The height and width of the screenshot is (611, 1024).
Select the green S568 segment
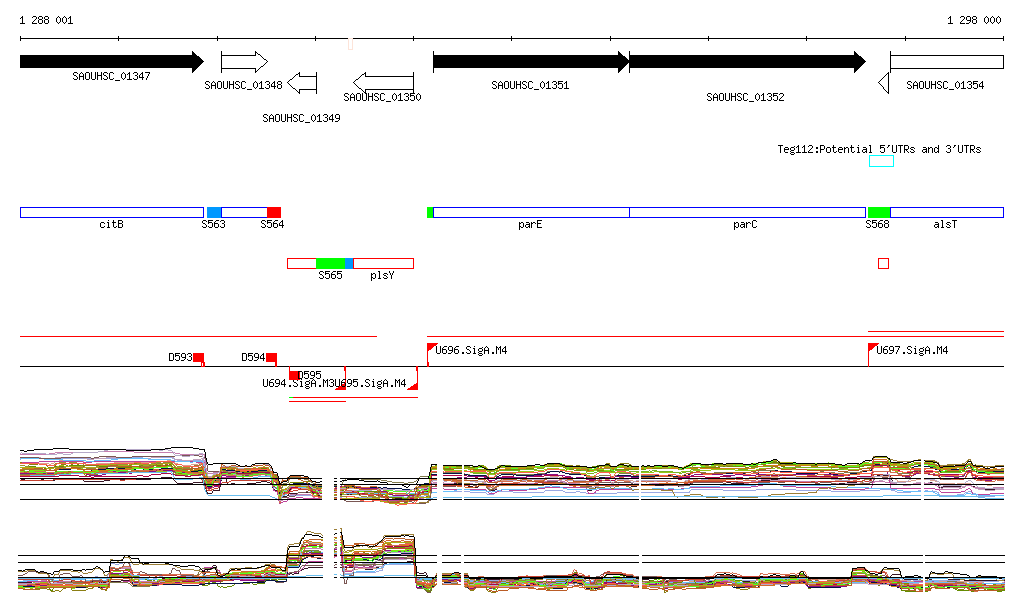879,213
